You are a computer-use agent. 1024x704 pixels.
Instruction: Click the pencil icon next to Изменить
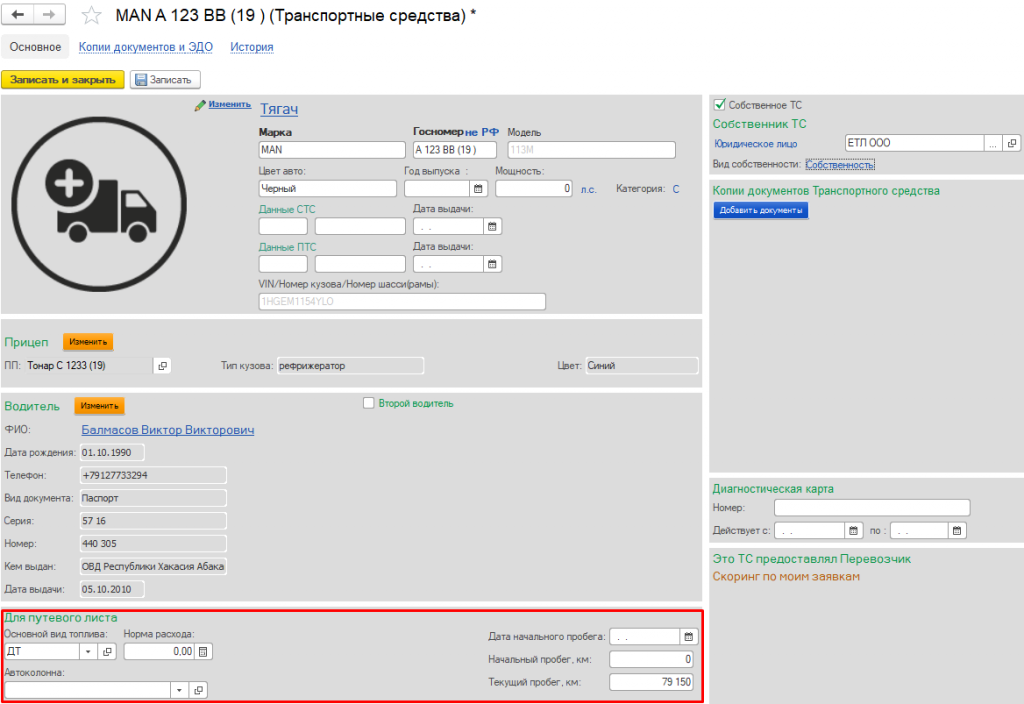coord(200,105)
